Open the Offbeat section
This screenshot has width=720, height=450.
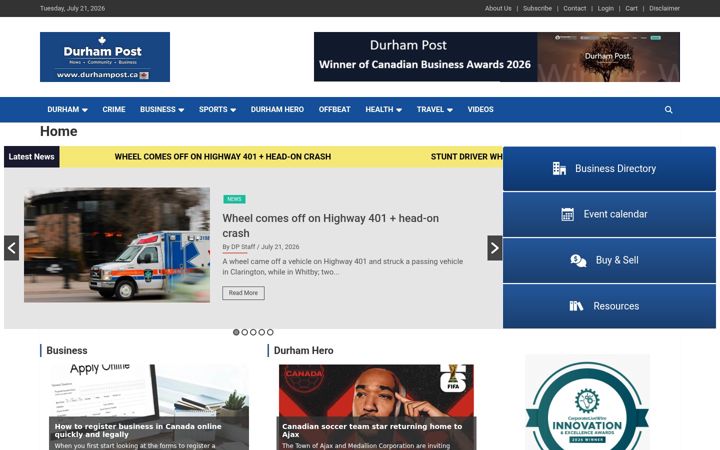(x=334, y=109)
